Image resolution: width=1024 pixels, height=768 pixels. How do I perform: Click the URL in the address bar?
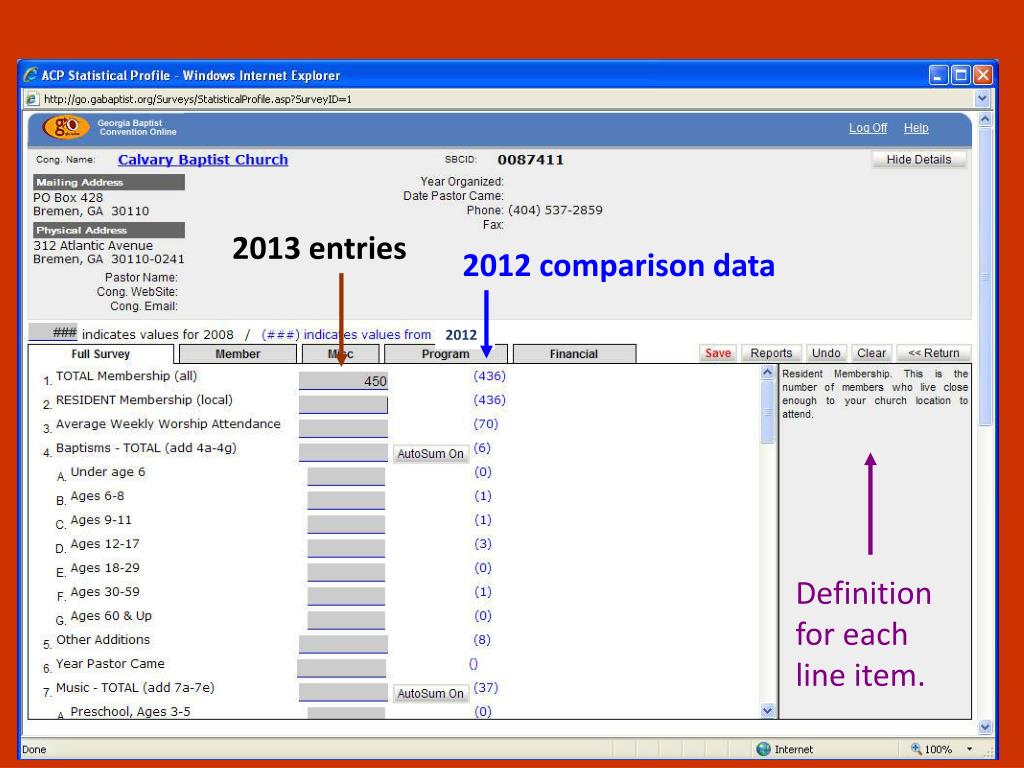point(198,99)
